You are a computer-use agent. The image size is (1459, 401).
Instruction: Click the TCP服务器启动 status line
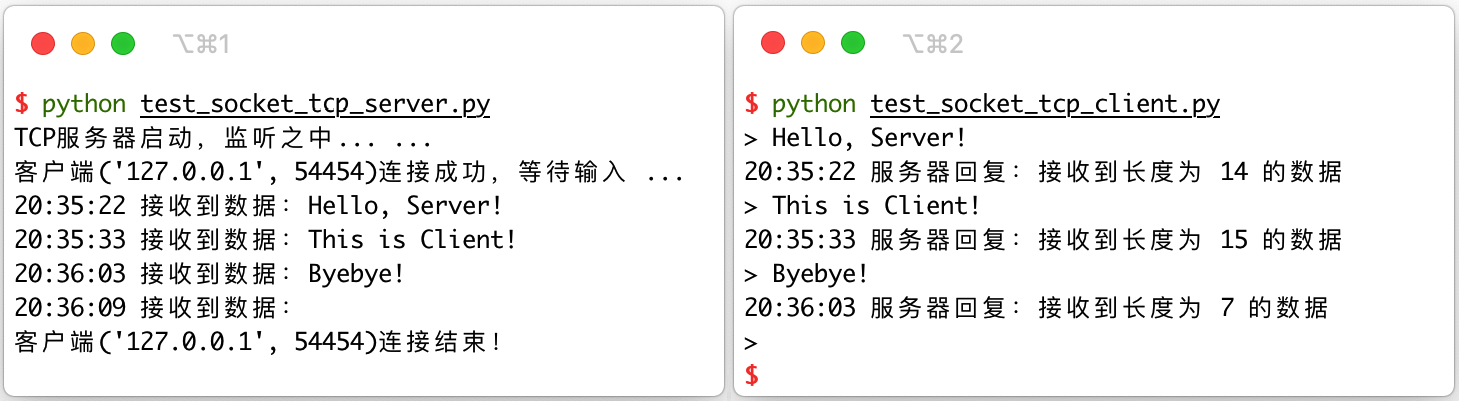[x=223, y=138]
